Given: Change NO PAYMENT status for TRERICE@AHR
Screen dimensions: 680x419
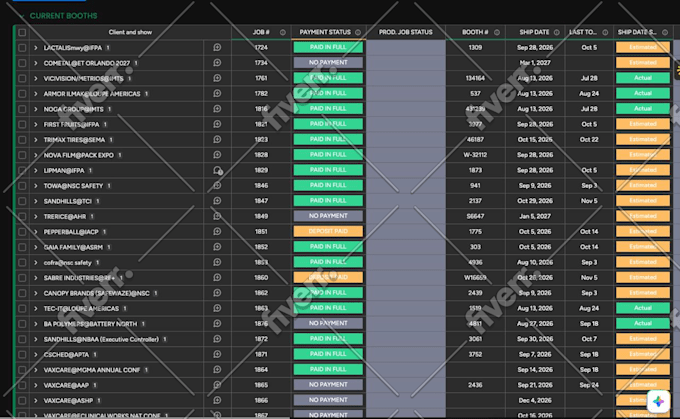Looking at the screenshot, I should click(x=328, y=216).
